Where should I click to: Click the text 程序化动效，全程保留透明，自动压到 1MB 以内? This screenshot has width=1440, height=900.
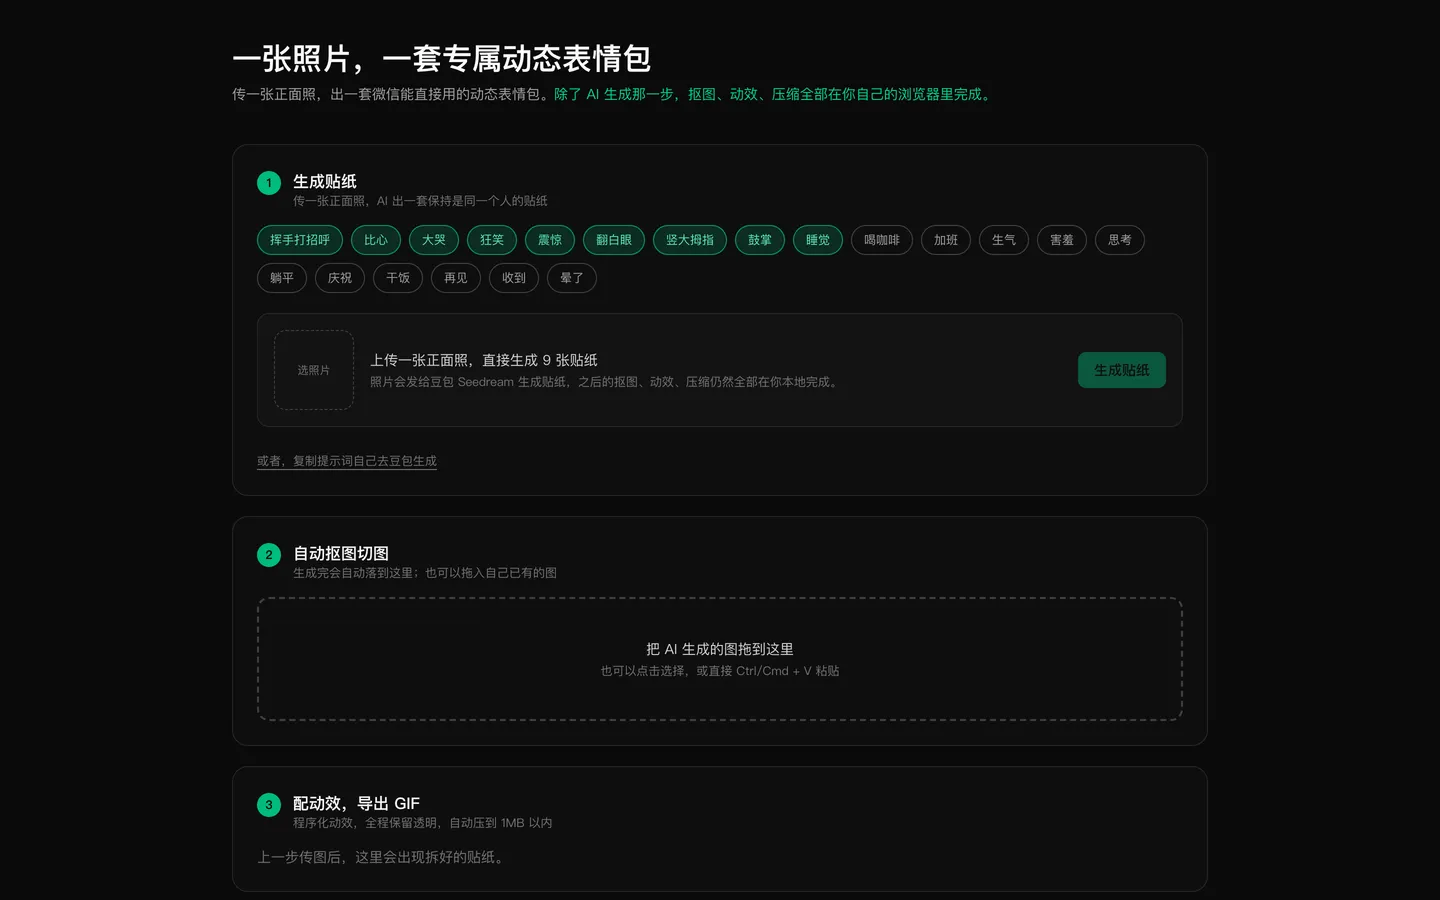coord(422,823)
